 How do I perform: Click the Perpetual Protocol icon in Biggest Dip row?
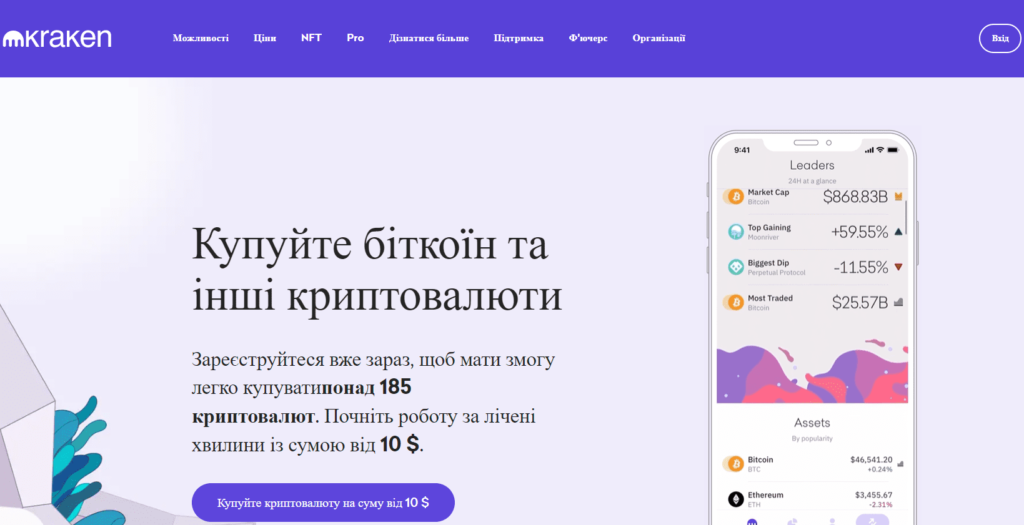pos(736,267)
